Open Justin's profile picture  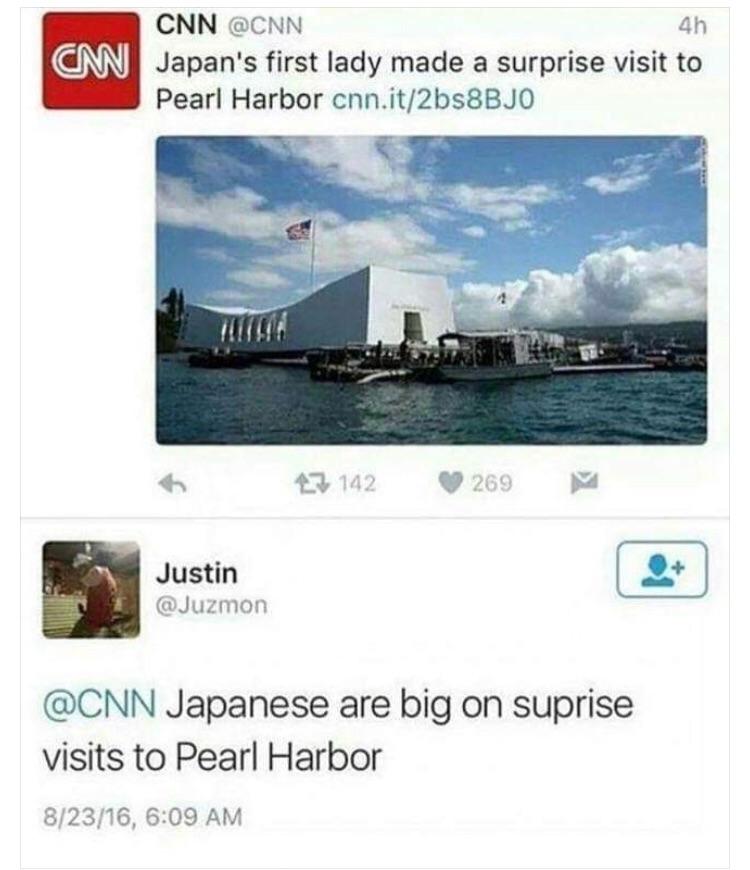(x=91, y=589)
